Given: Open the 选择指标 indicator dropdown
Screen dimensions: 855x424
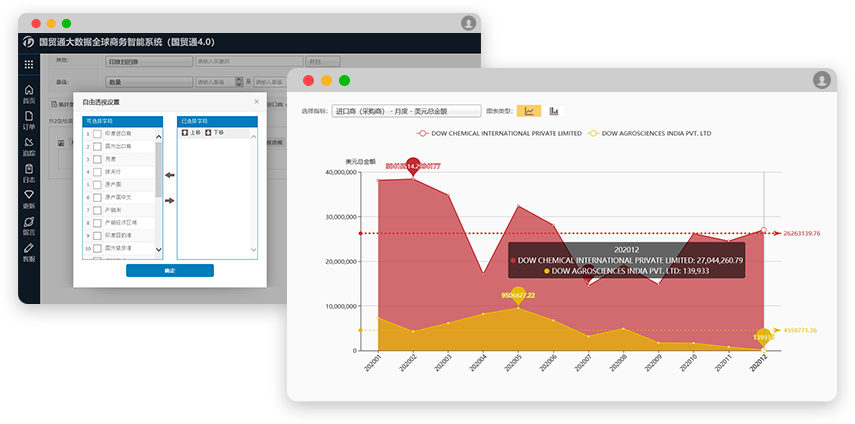Looking at the screenshot, I should (406, 111).
